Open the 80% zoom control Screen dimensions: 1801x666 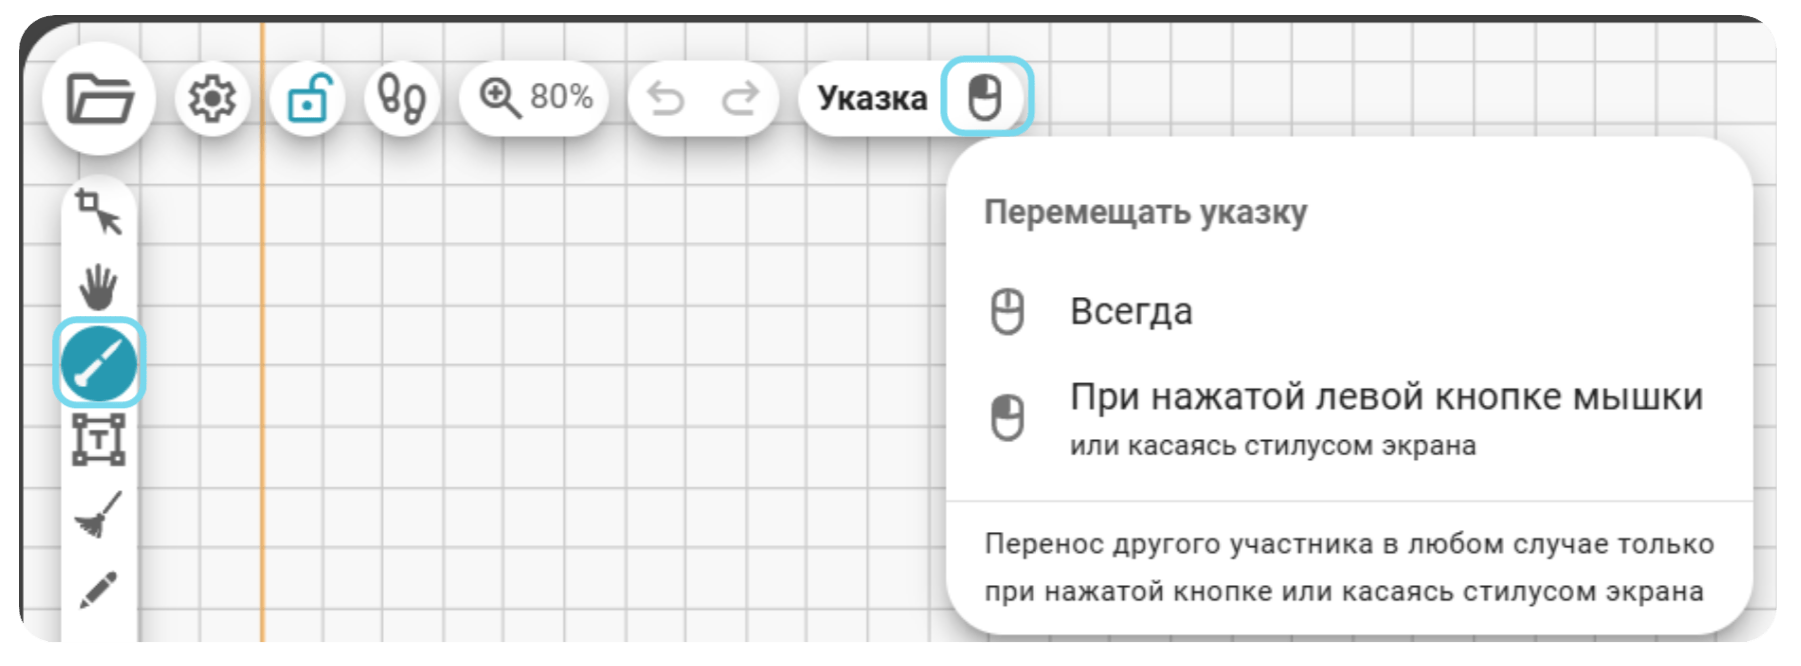click(535, 98)
